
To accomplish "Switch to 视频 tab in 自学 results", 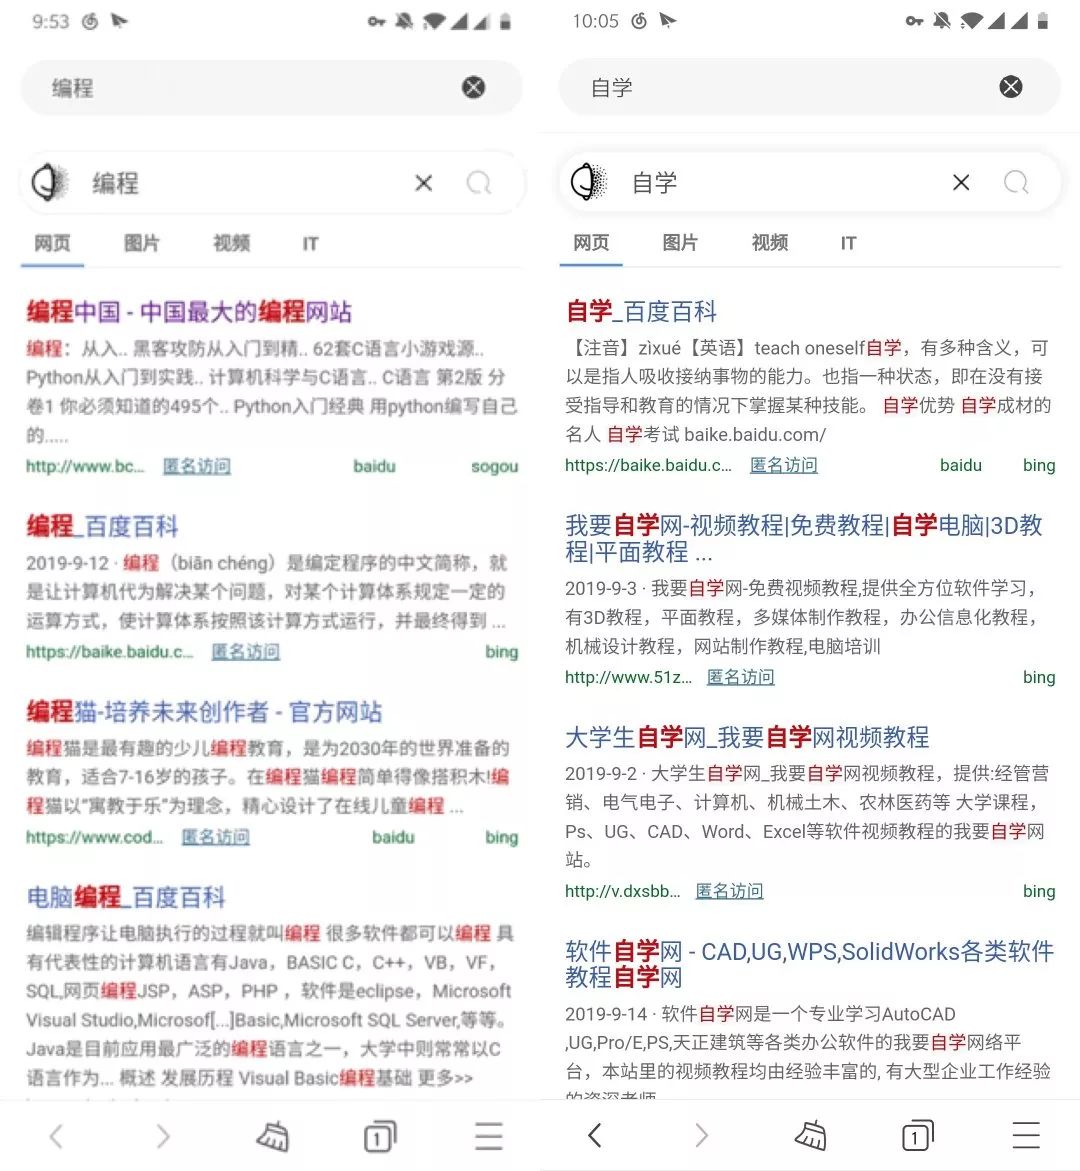I will click(770, 243).
